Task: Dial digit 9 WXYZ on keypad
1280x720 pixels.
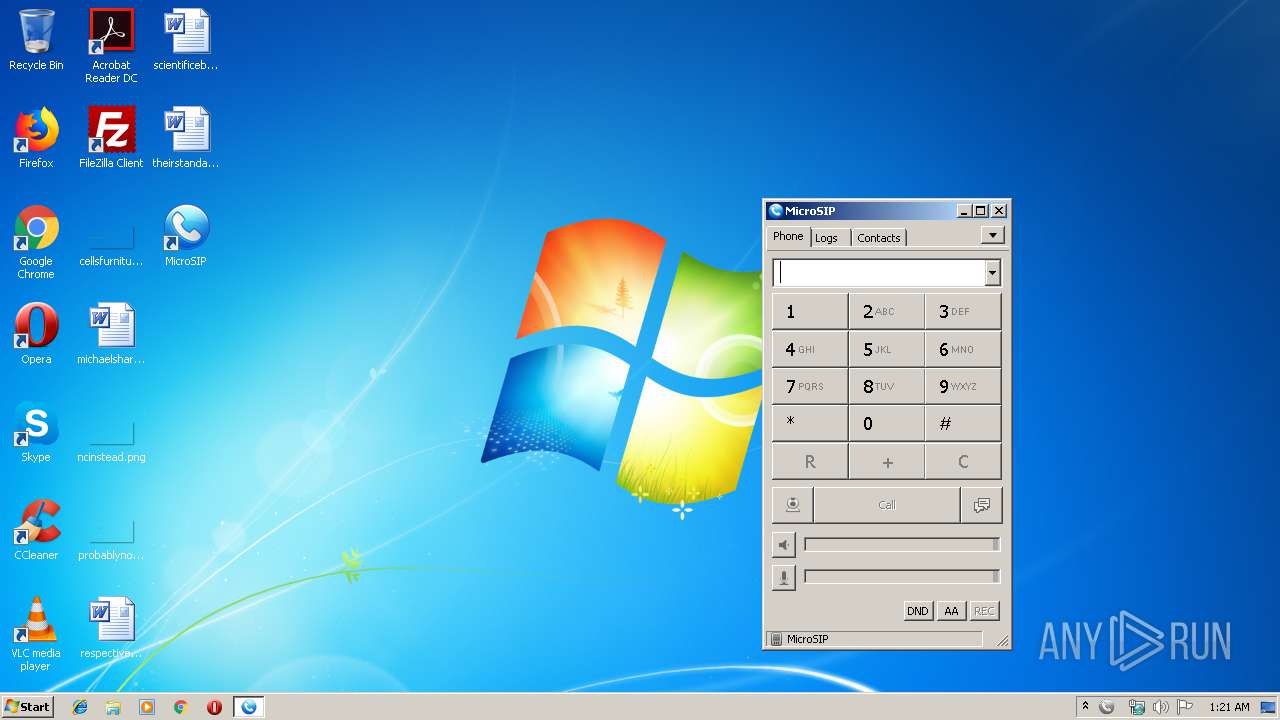Action: [963, 386]
